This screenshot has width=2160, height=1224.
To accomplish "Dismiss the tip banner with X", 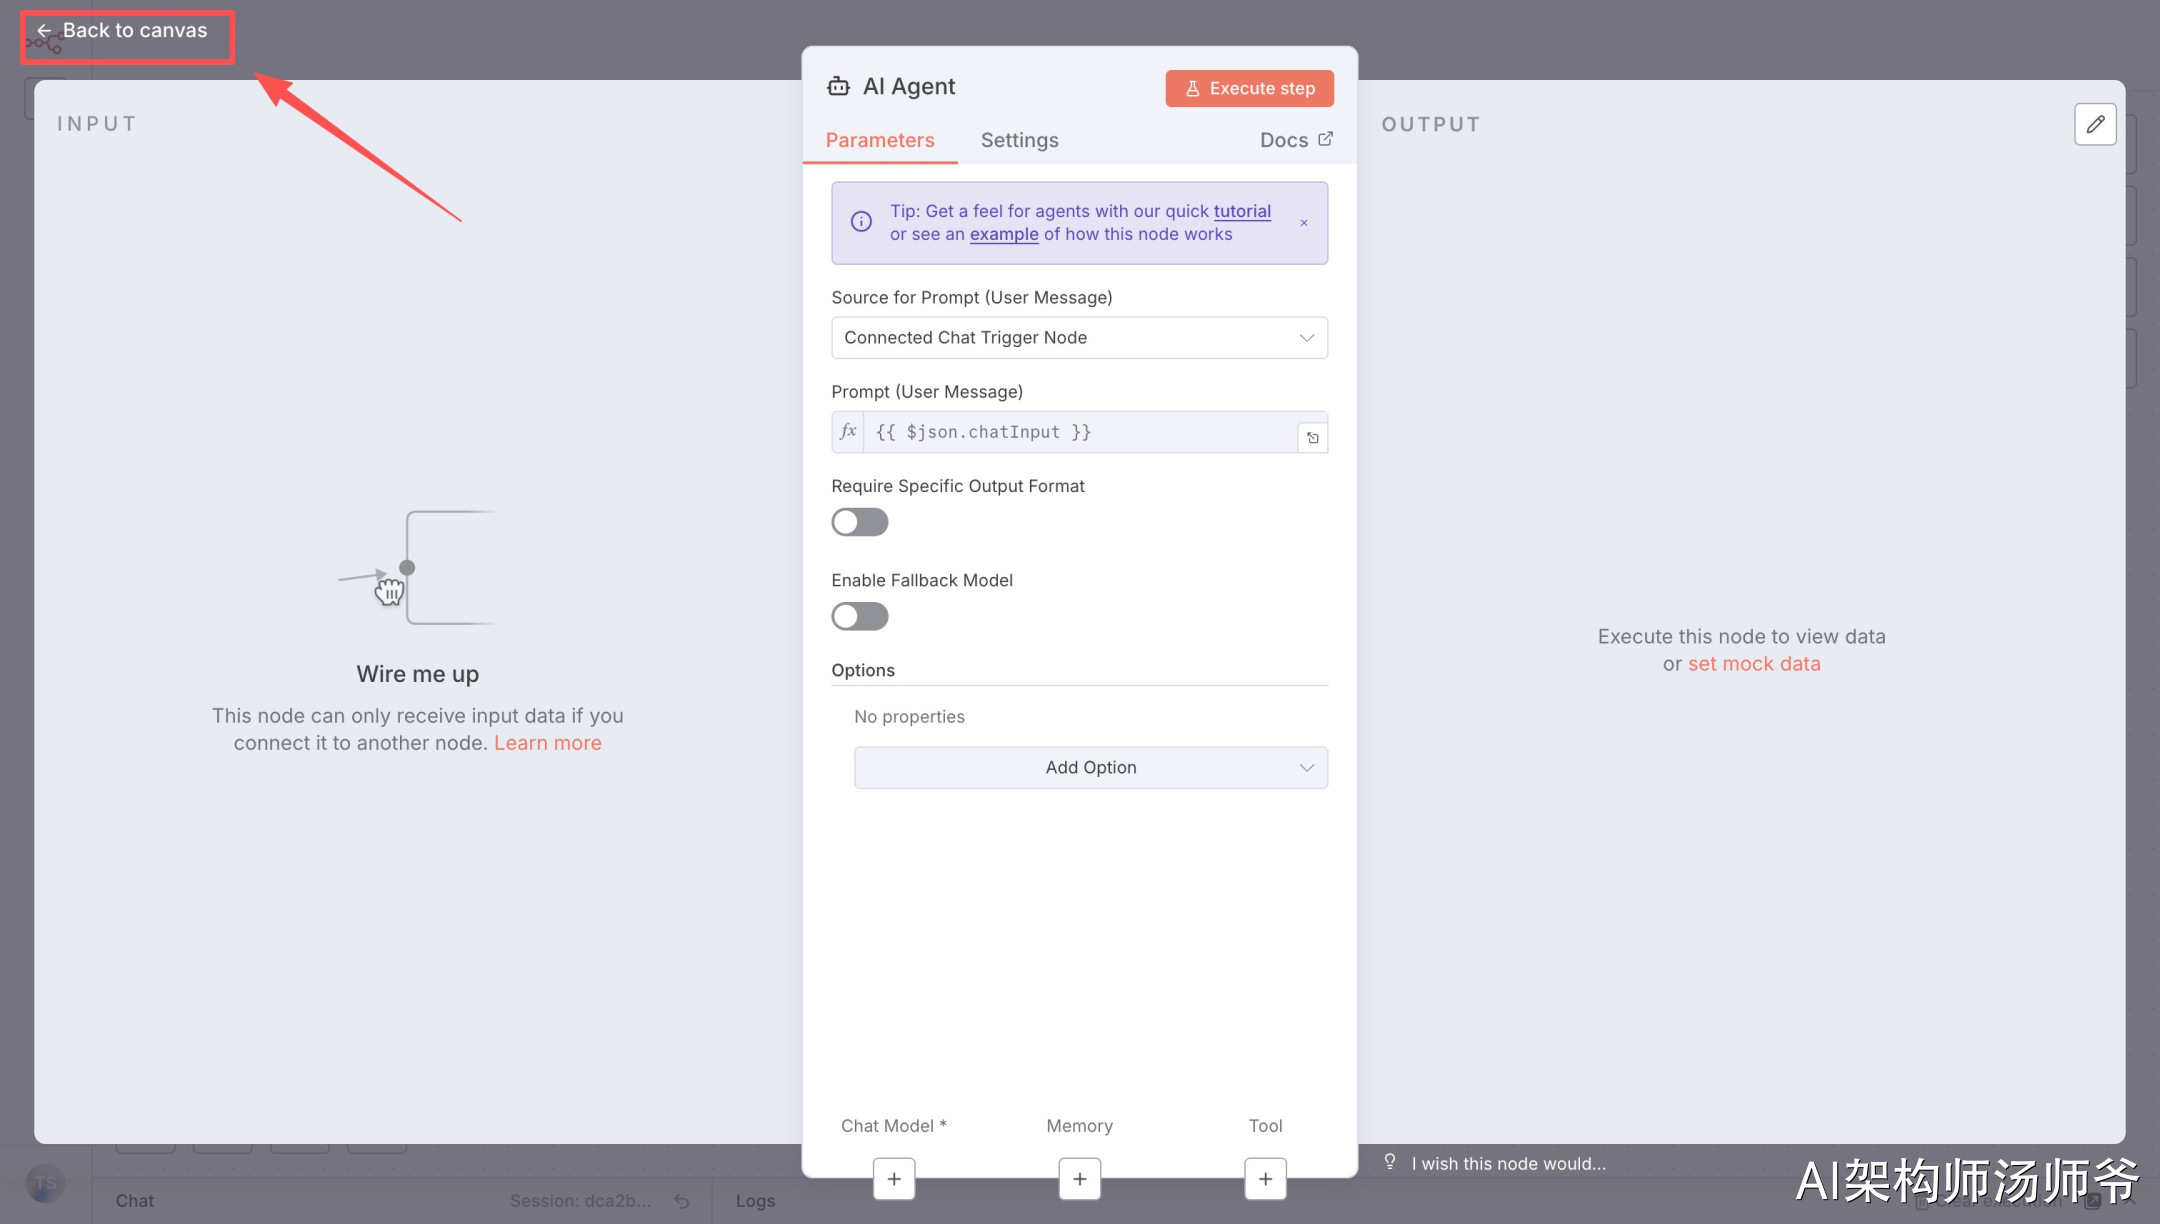I will (x=1304, y=223).
